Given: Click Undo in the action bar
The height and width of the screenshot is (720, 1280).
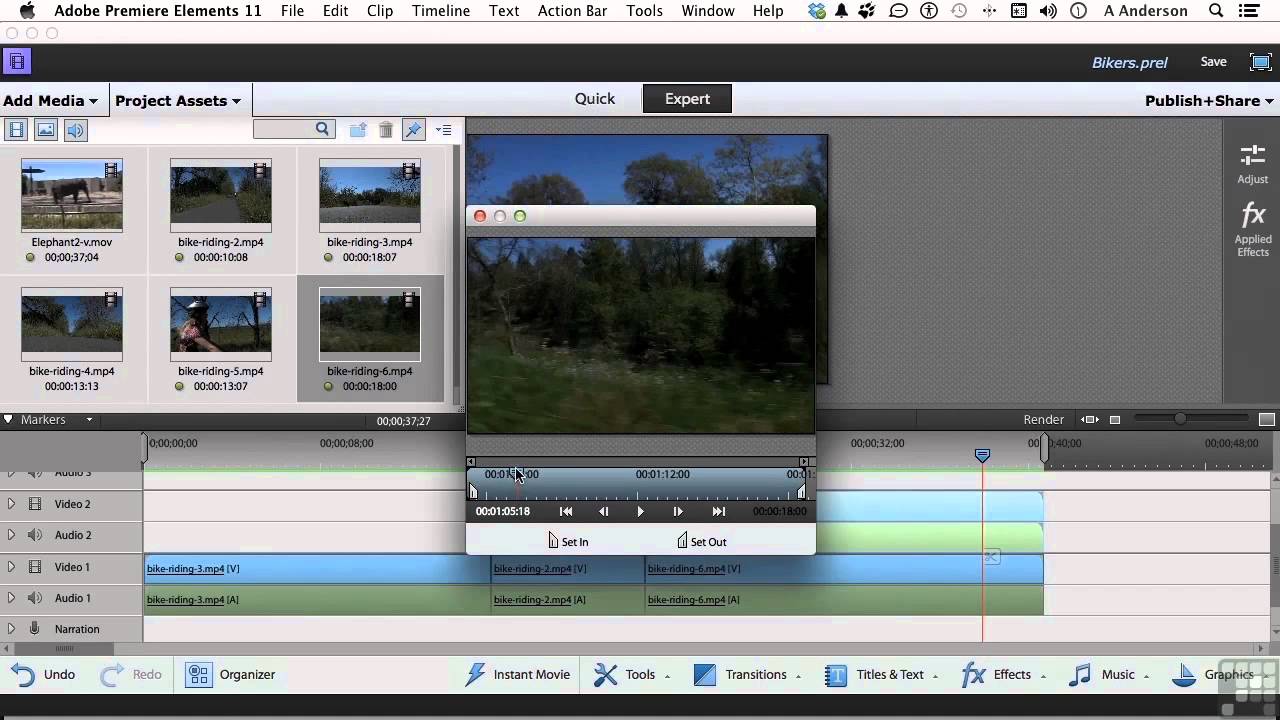Looking at the screenshot, I should point(43,674).
